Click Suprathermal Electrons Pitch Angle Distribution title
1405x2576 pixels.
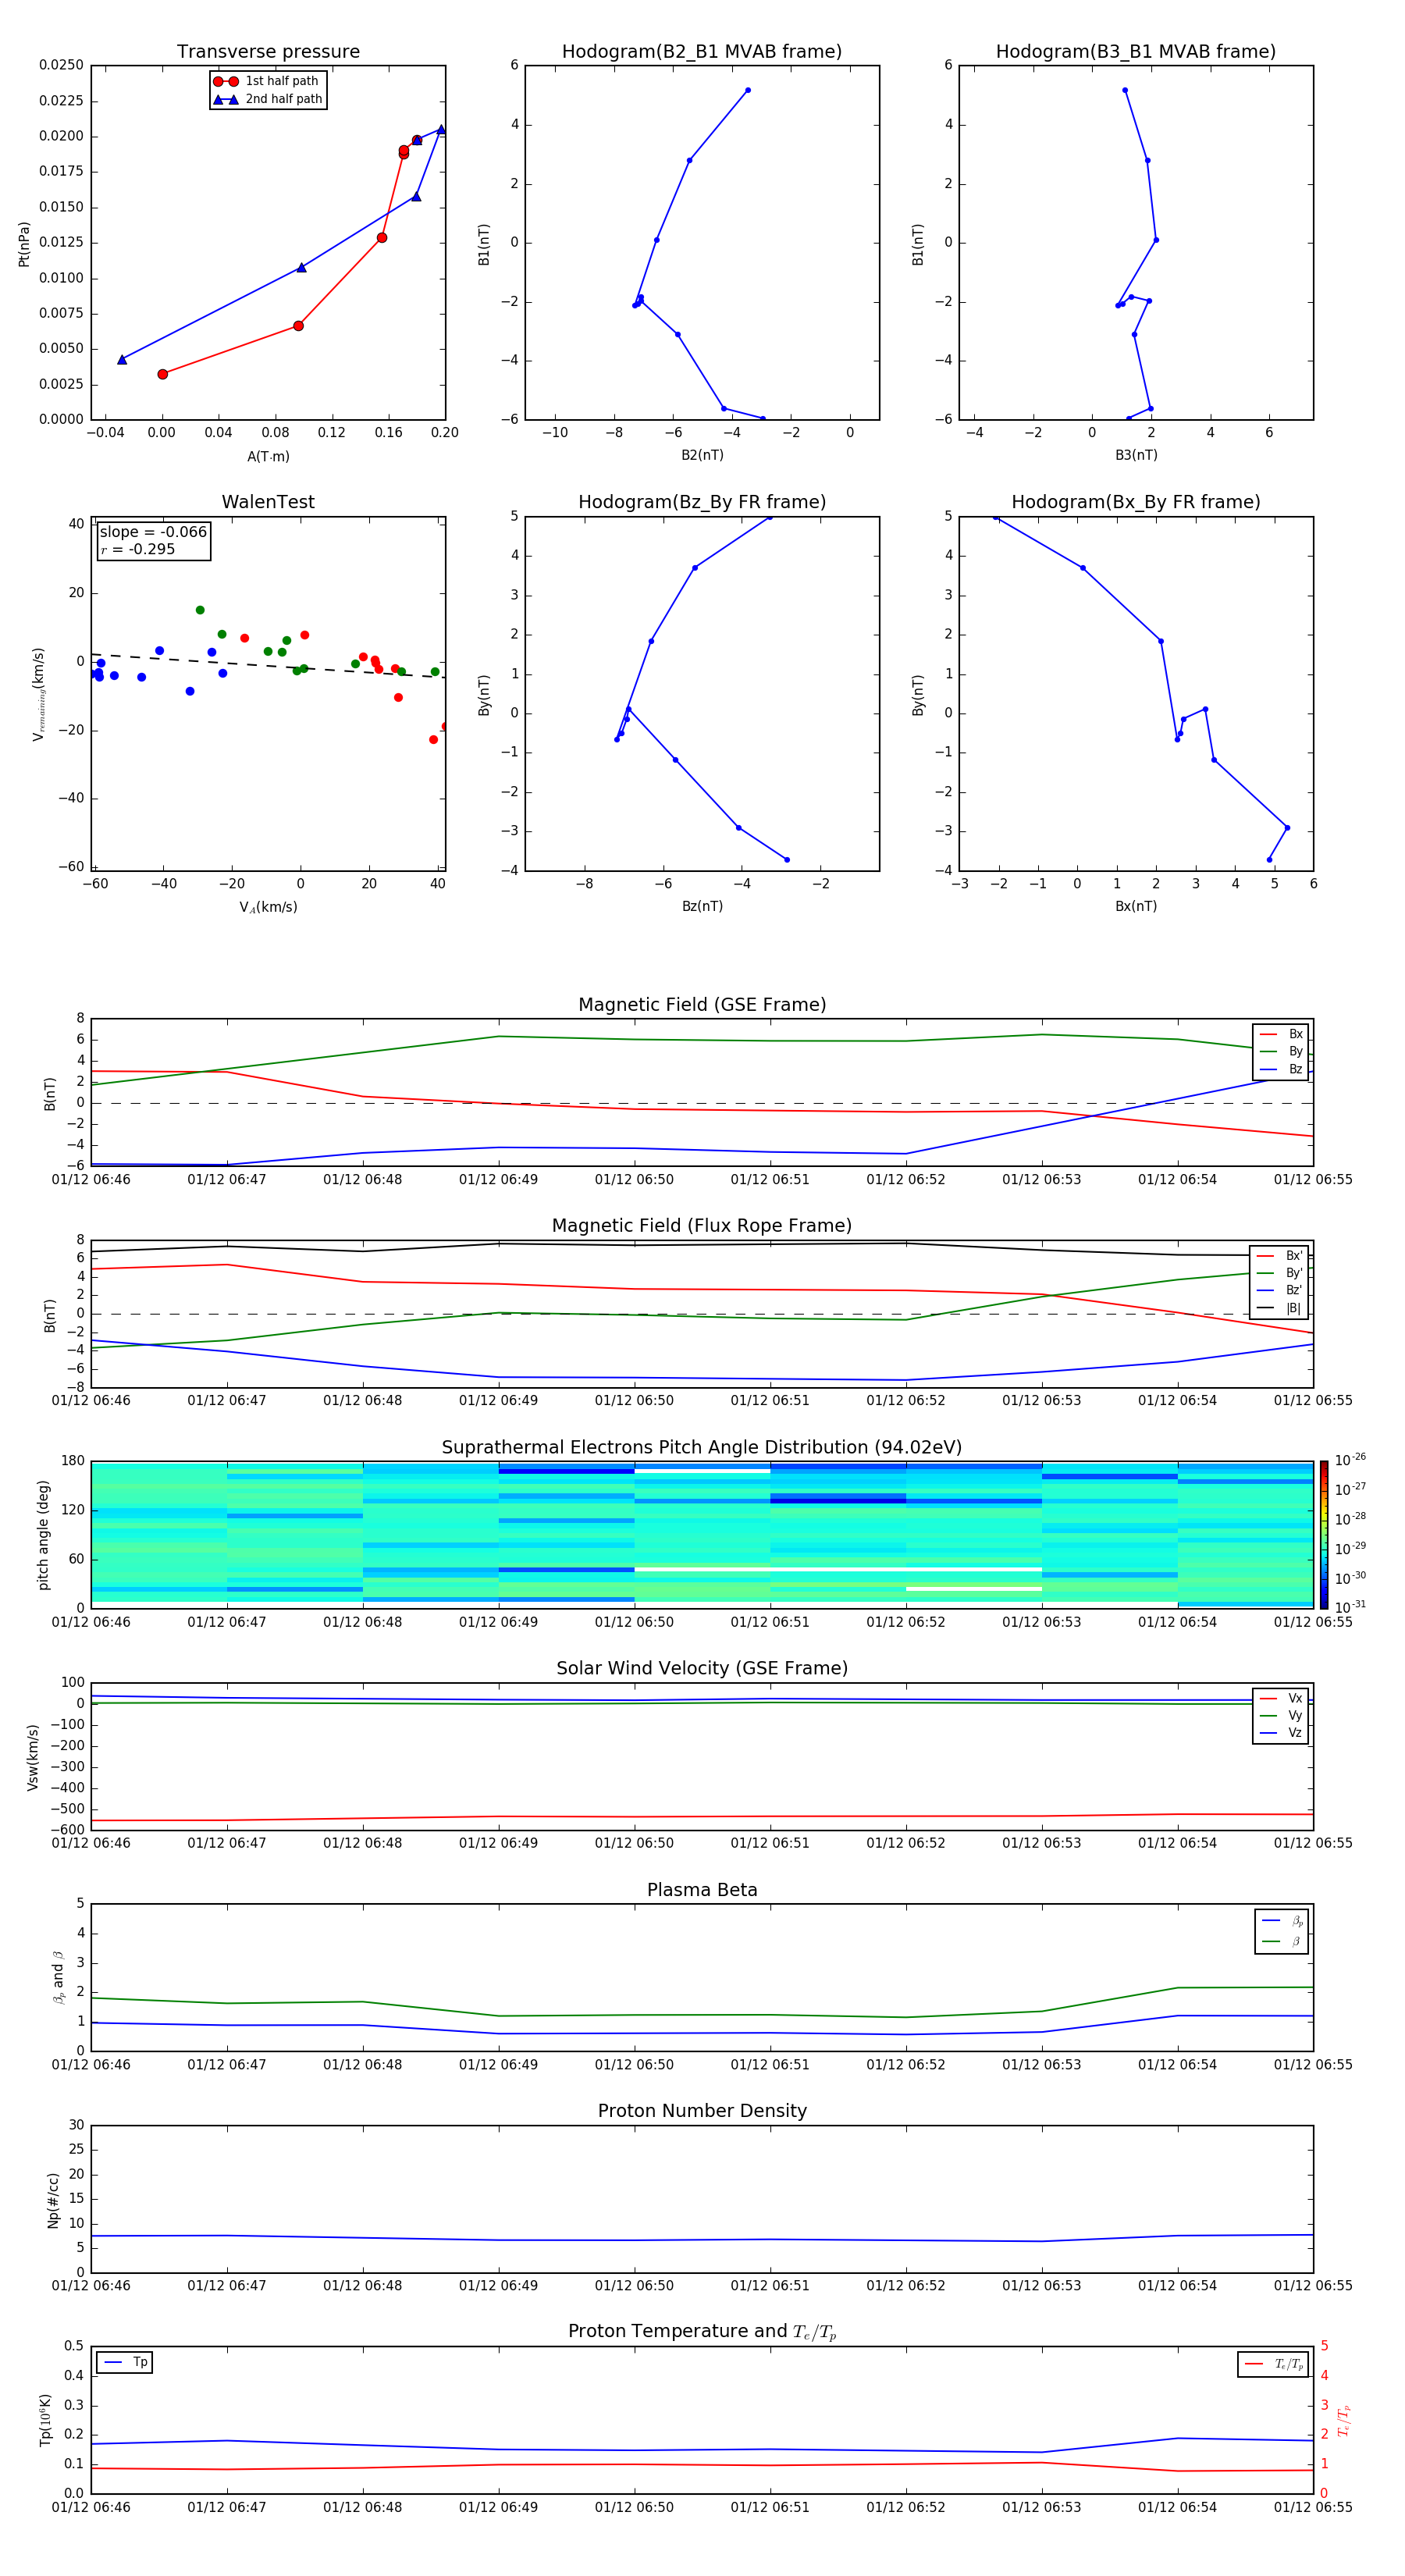pos(702,1448)
